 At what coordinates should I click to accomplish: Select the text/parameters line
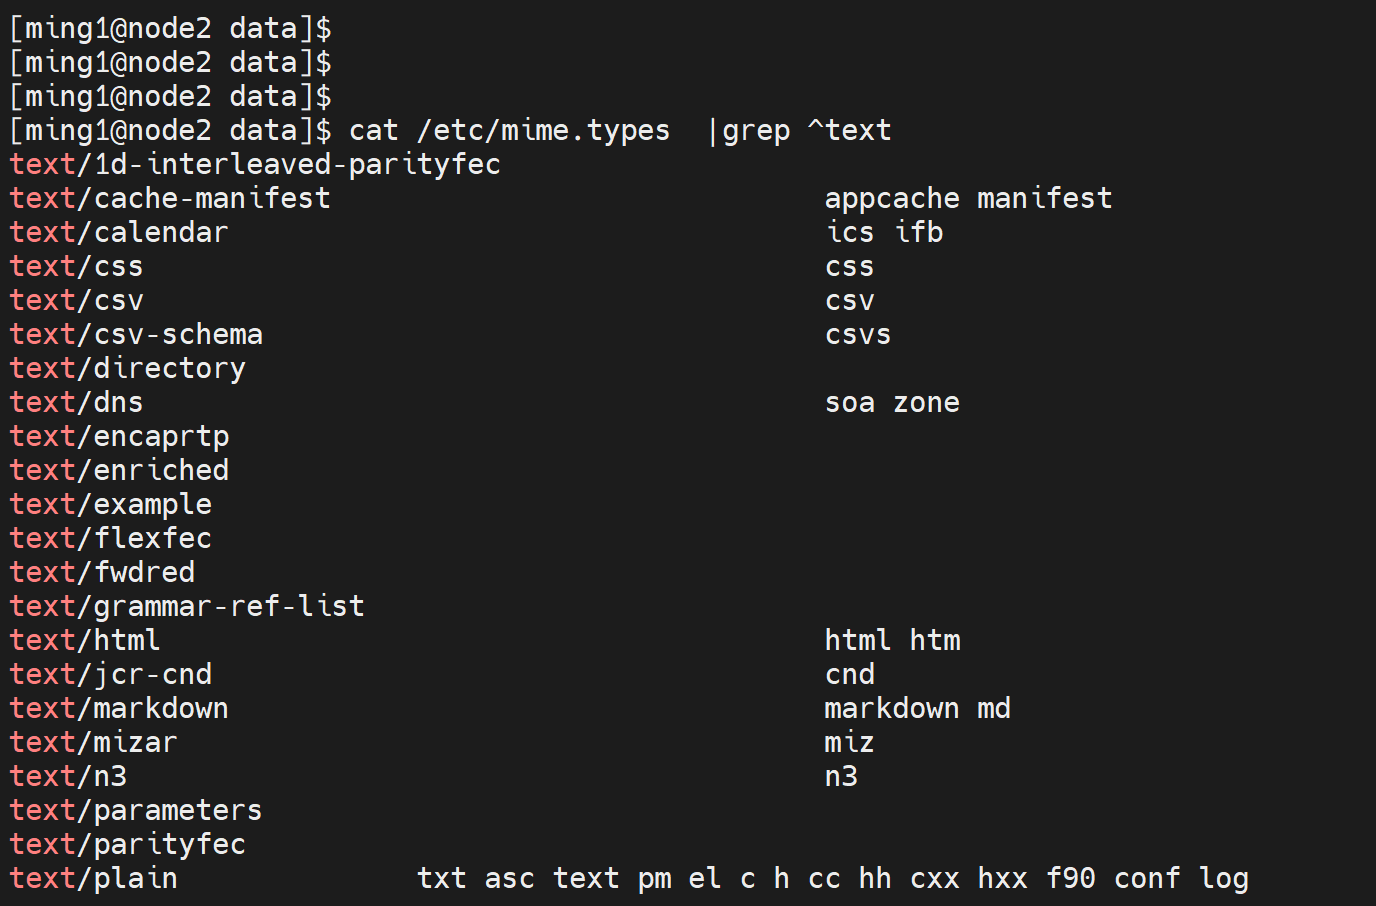coord(136,811)
